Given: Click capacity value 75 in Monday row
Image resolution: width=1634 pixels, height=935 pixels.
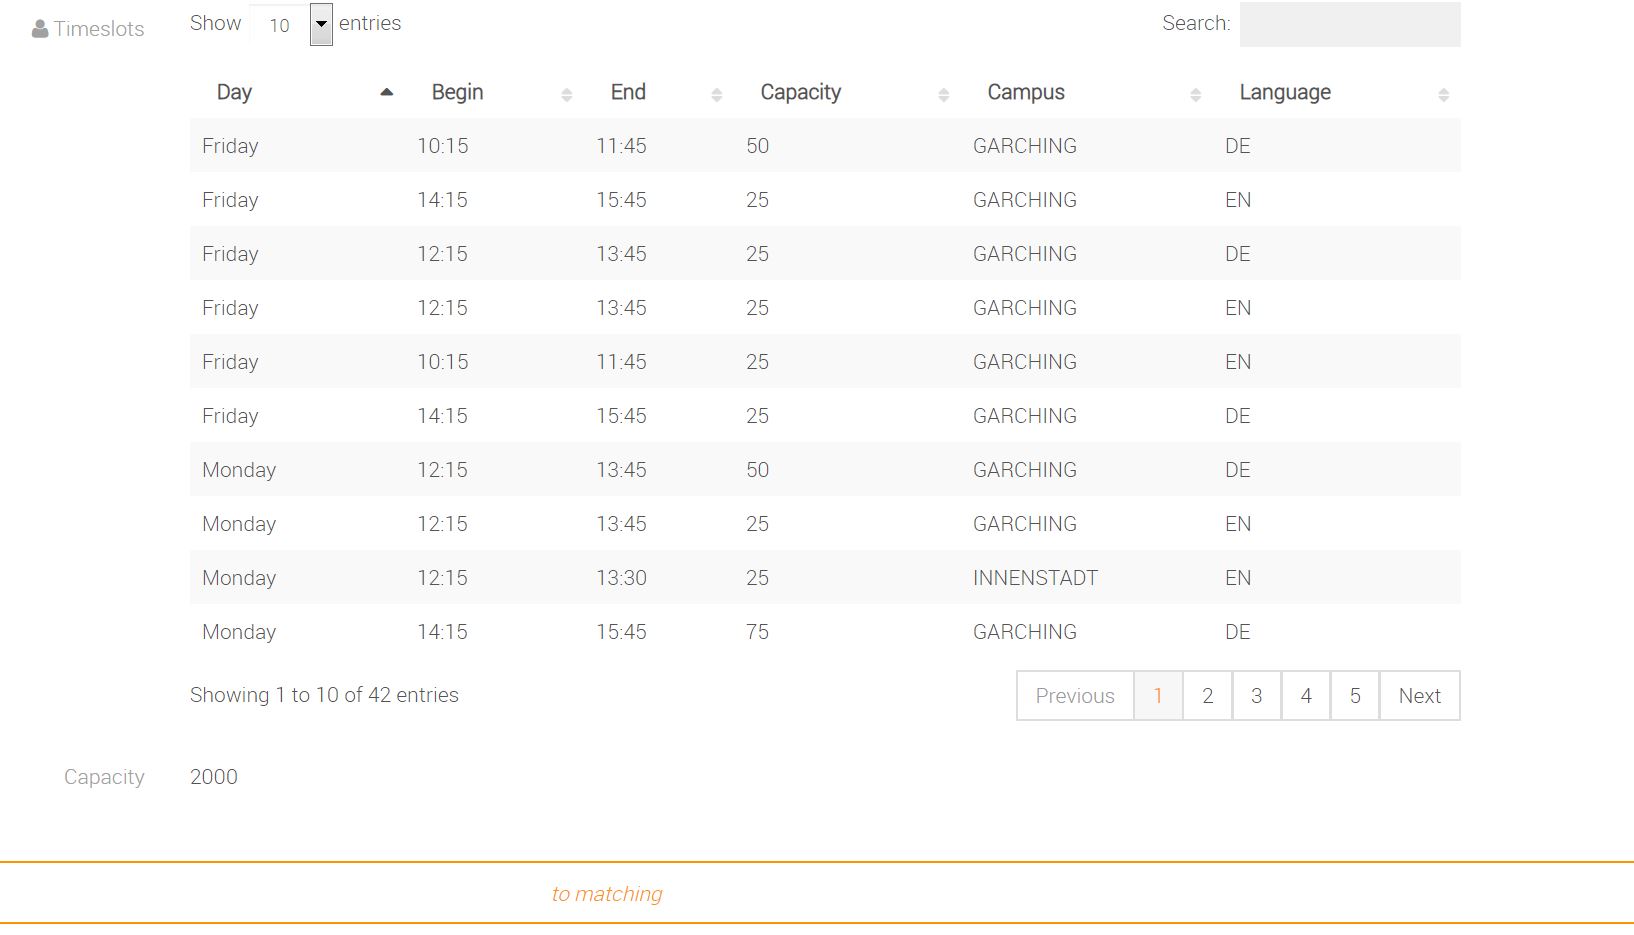Looking at the screenshot, I should pos(757,632).
